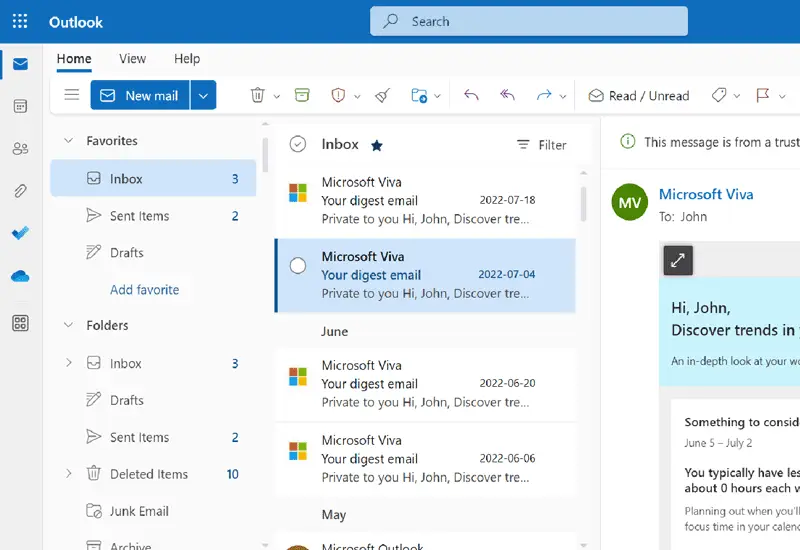Open Files paperclip icon in left rail
The width and height of the screenshot is (800, 550).
tap(20, 191)
